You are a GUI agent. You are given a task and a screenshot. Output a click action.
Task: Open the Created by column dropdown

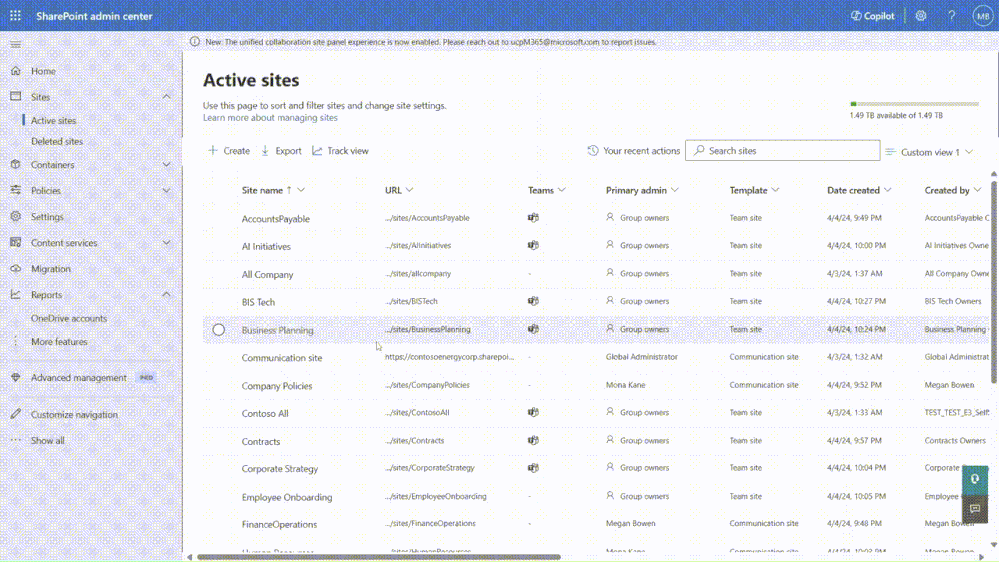tap(977, 190)
